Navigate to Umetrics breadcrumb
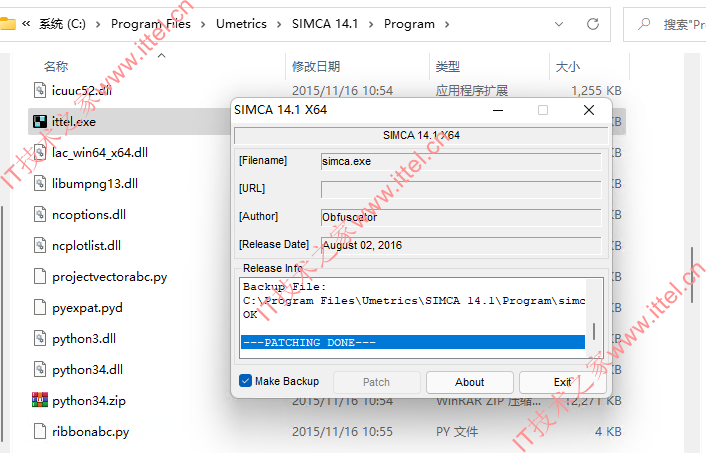 tap(241, 24)
